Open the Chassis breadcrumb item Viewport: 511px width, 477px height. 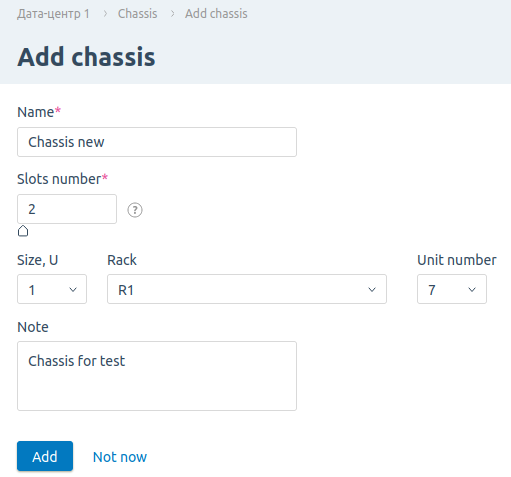click(x=137, y=14)
